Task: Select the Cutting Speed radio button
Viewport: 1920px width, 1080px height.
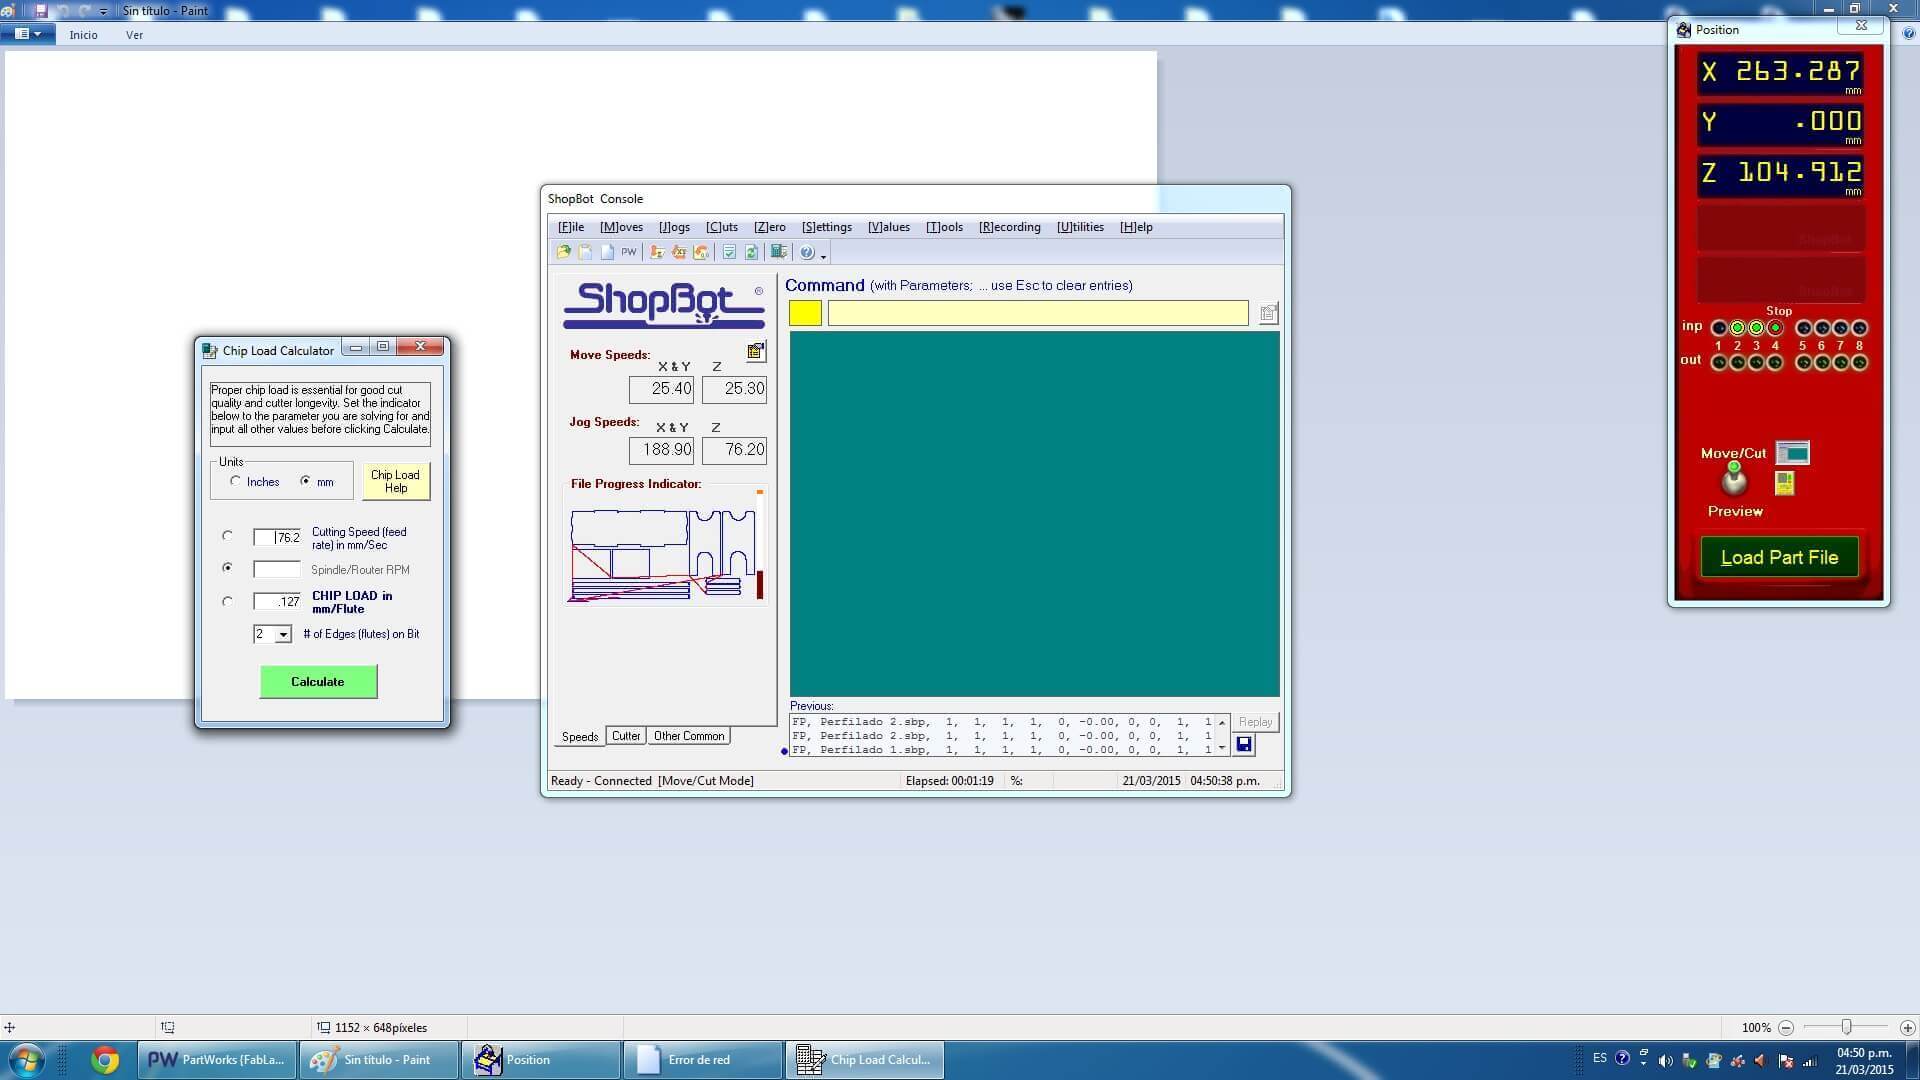Action: [228, 536]
